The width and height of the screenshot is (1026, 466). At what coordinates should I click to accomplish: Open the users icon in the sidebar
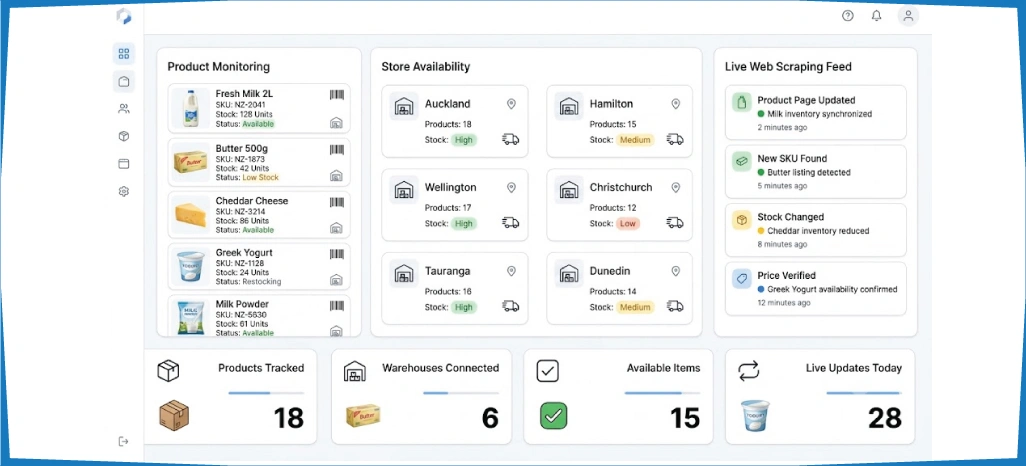124,109
